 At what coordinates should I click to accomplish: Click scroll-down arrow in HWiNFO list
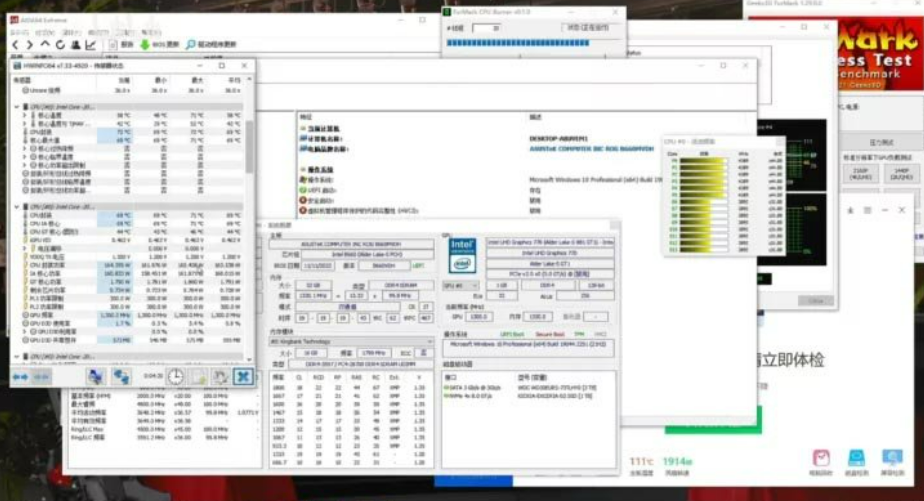click(x=249, y=359)
